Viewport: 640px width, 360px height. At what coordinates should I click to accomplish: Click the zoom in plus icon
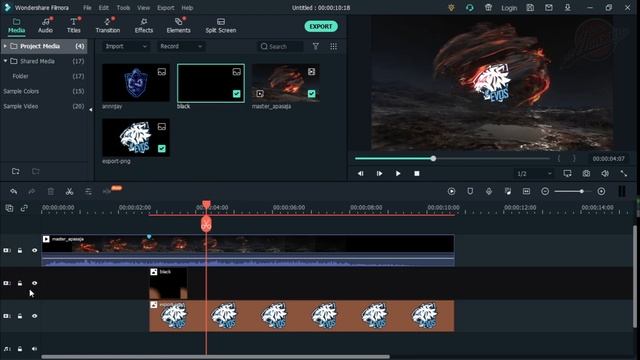coord(601,191)
